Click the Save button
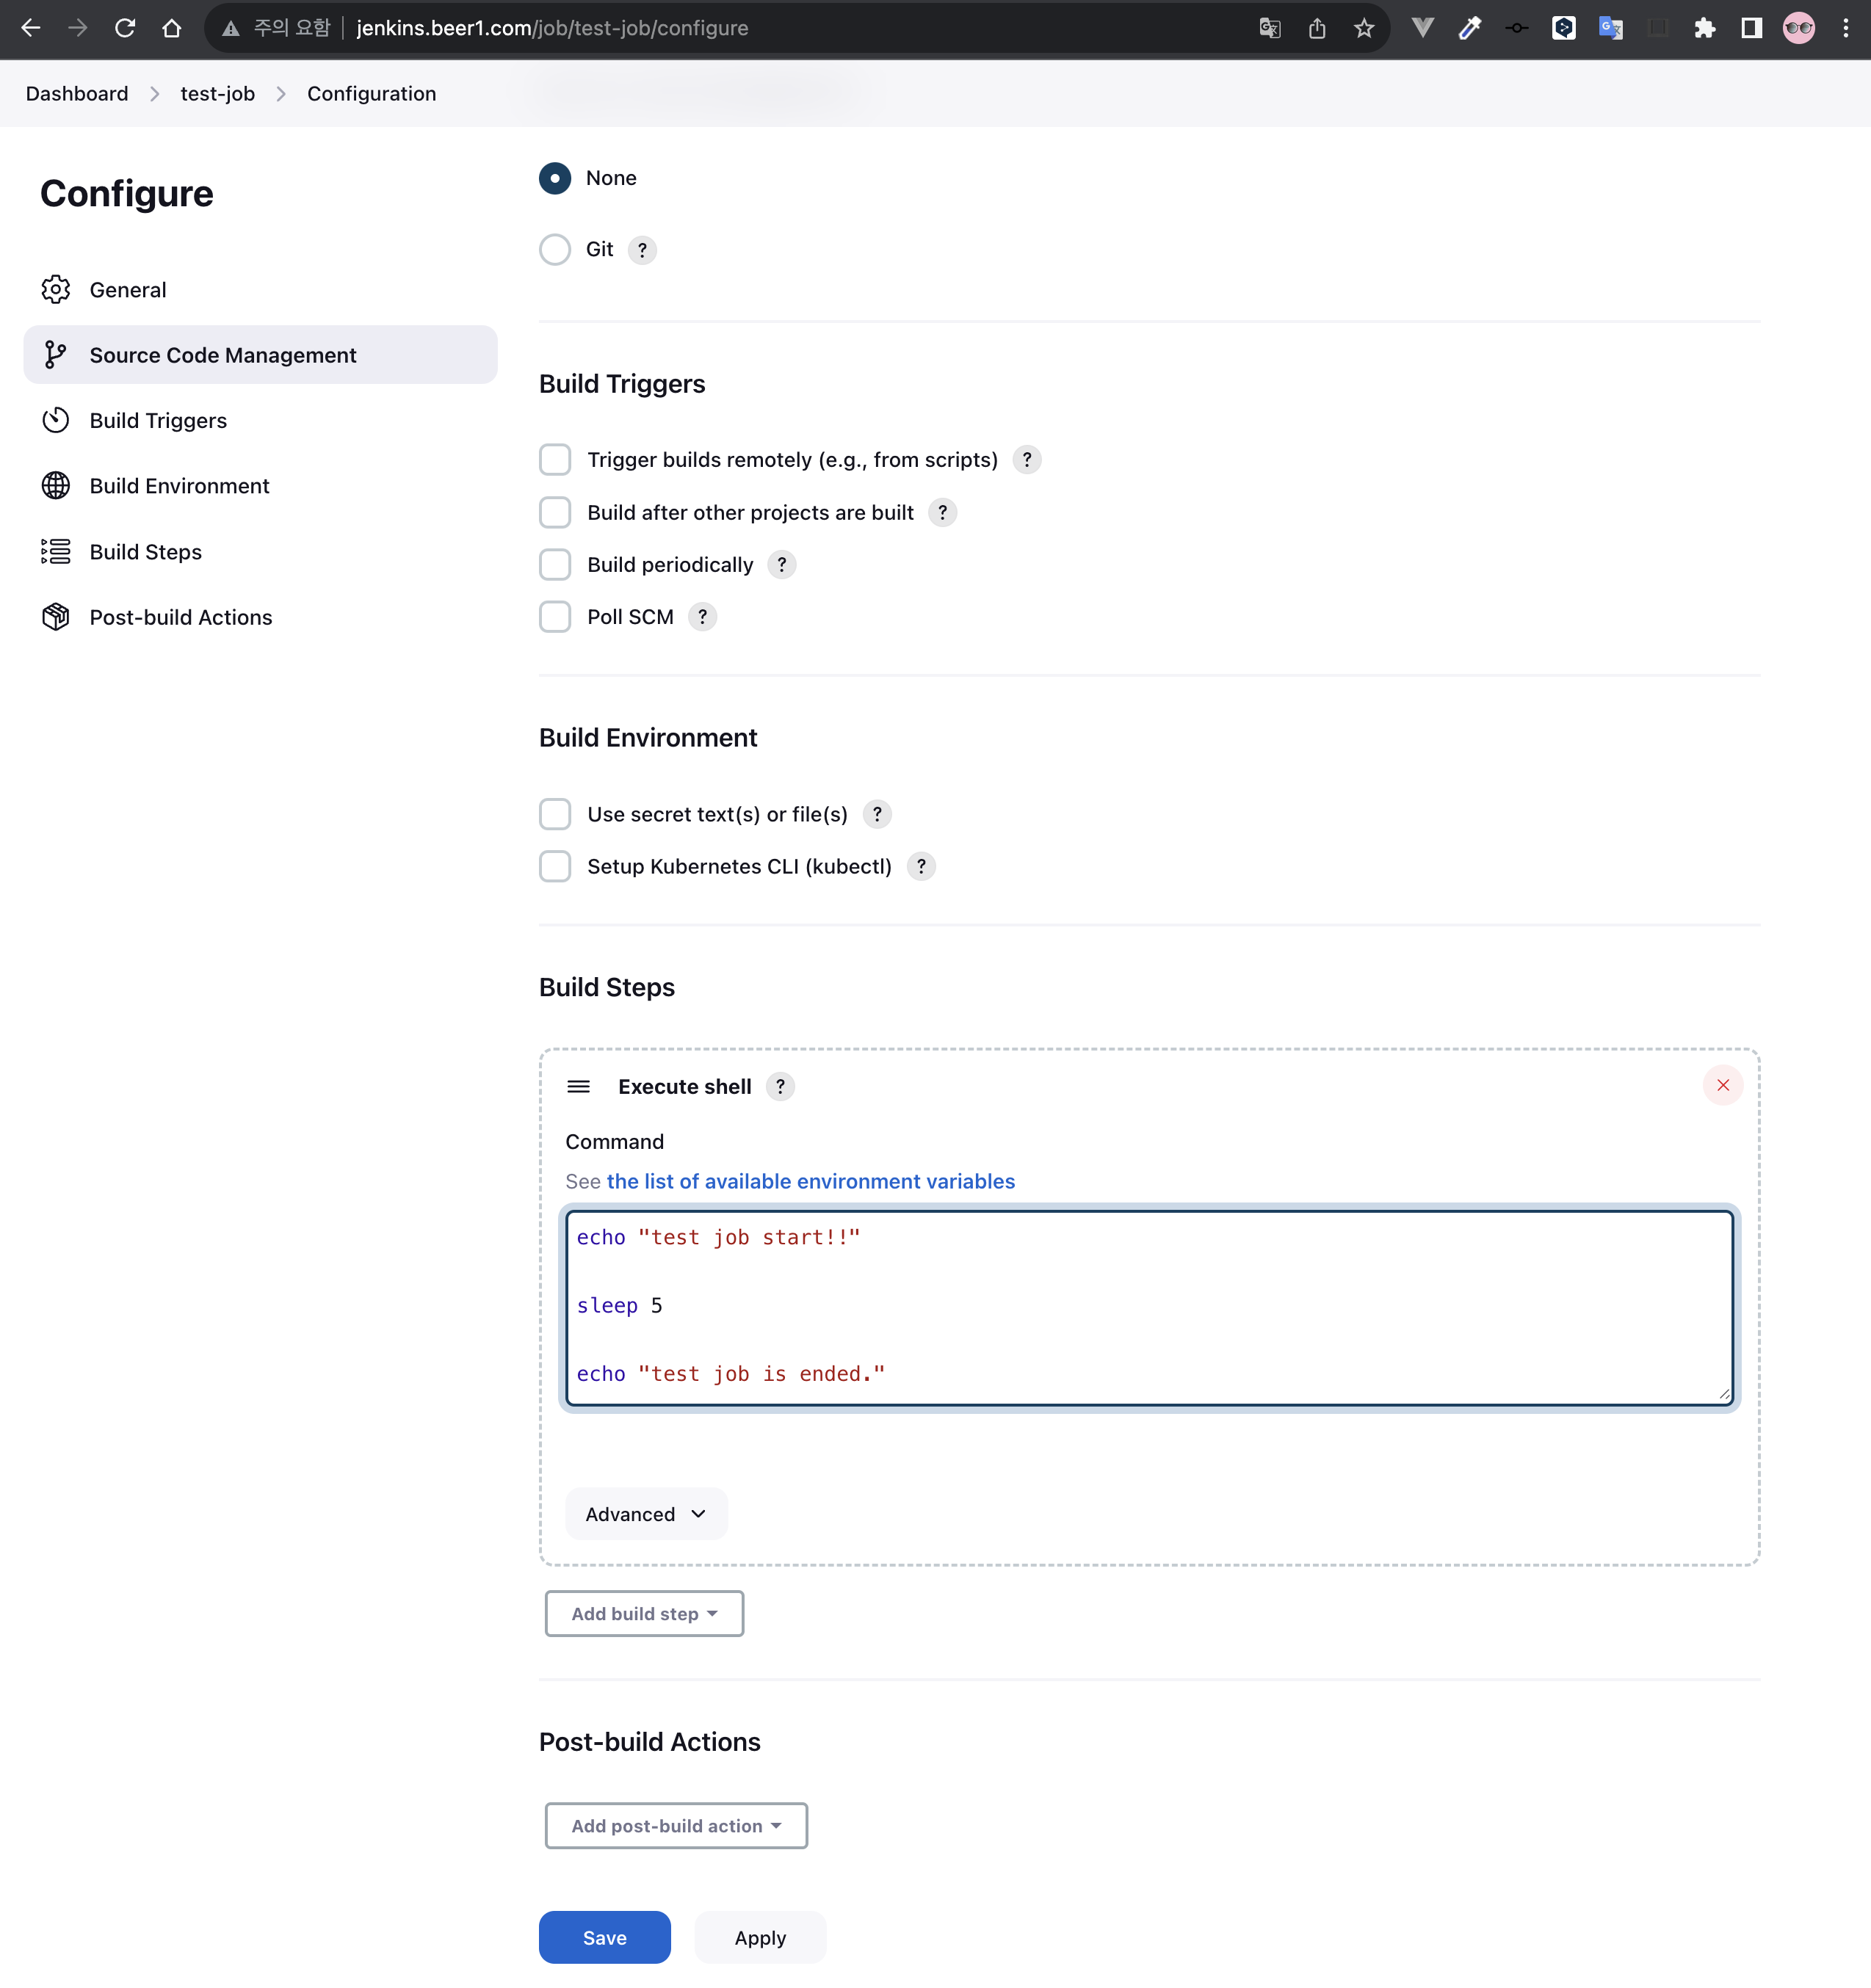Image resolution: width=1871 pixels, height=1988 pixels. click(x=604, y=1937)
